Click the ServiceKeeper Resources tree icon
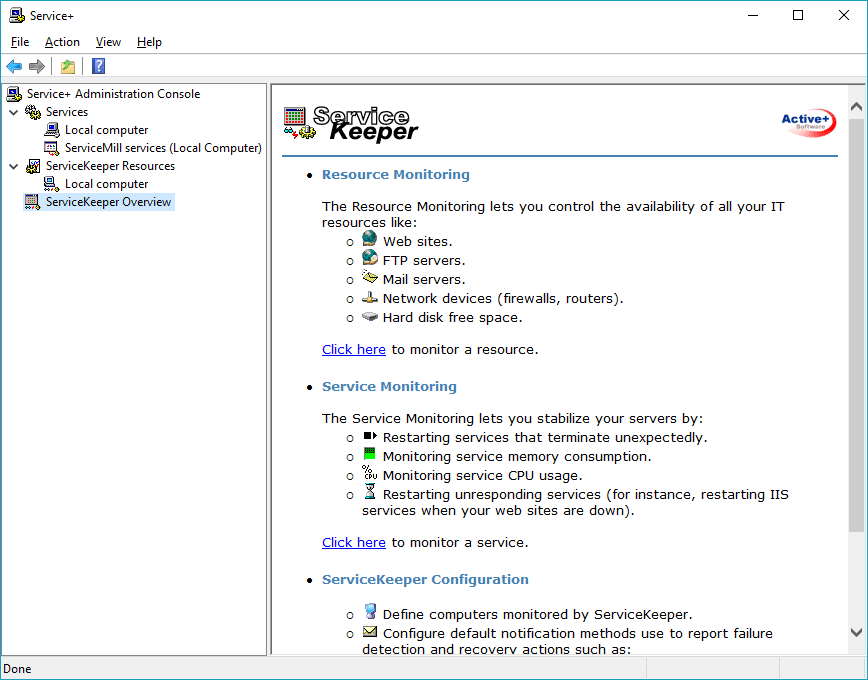The height and width of the screenshot is (680, 868). click(33, 166)
